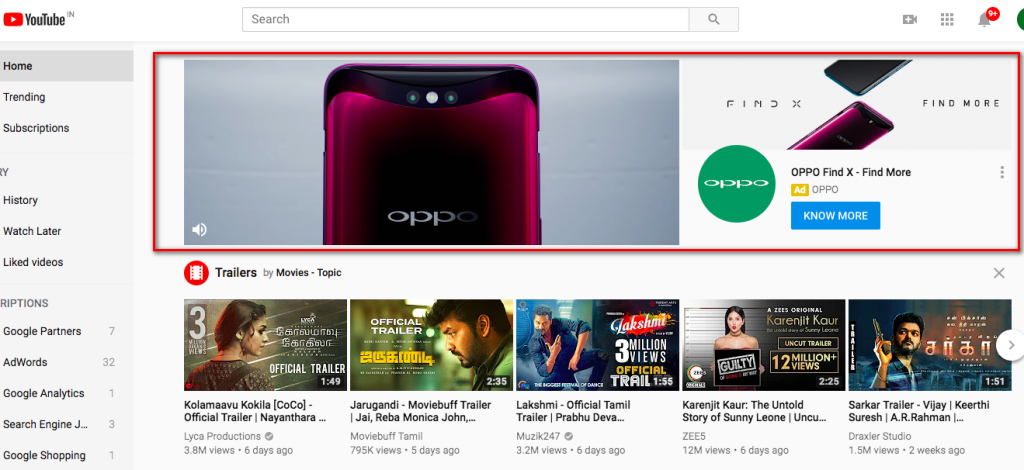Dismiss the Trailers shelf
1024x470 pixels.
999,273
